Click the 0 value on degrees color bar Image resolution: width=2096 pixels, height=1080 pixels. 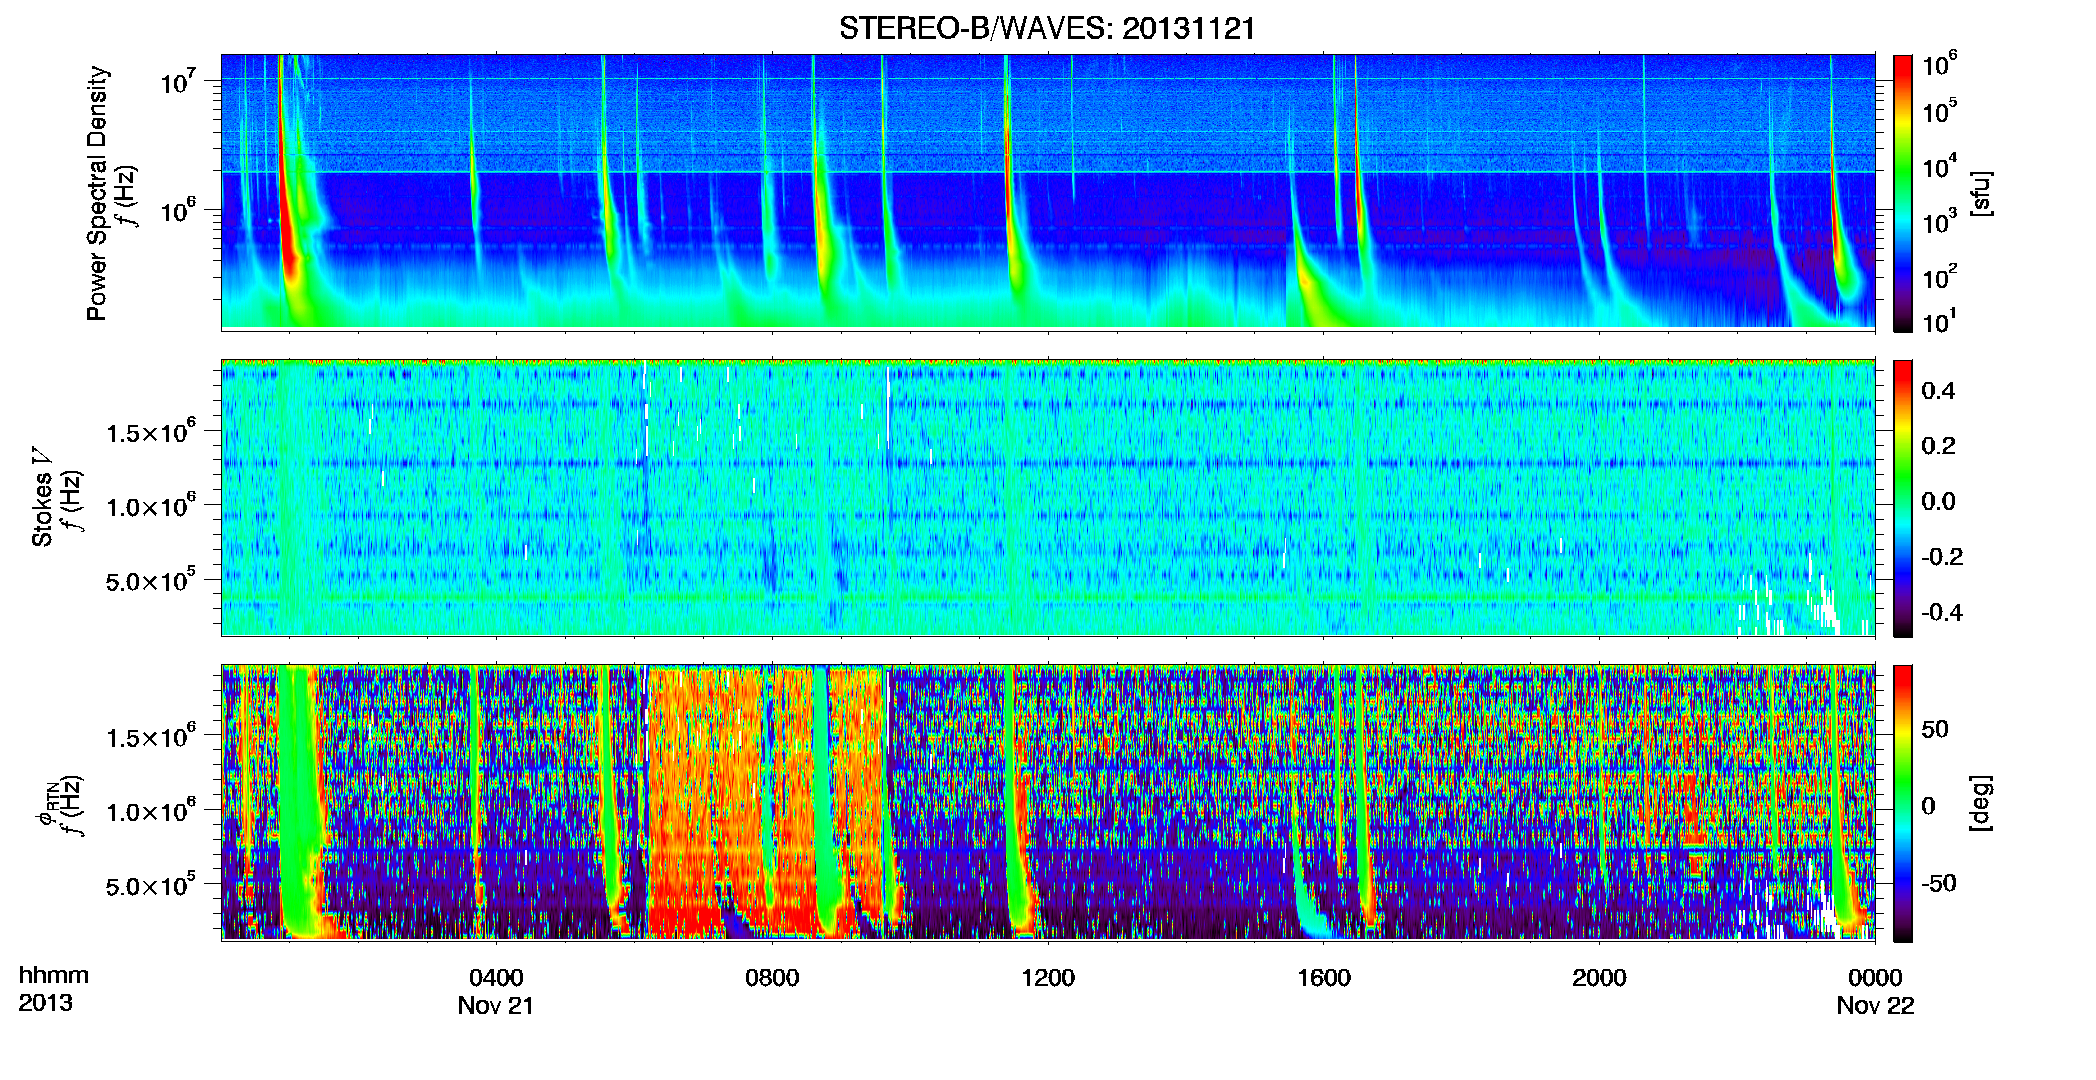(1929, 806)
